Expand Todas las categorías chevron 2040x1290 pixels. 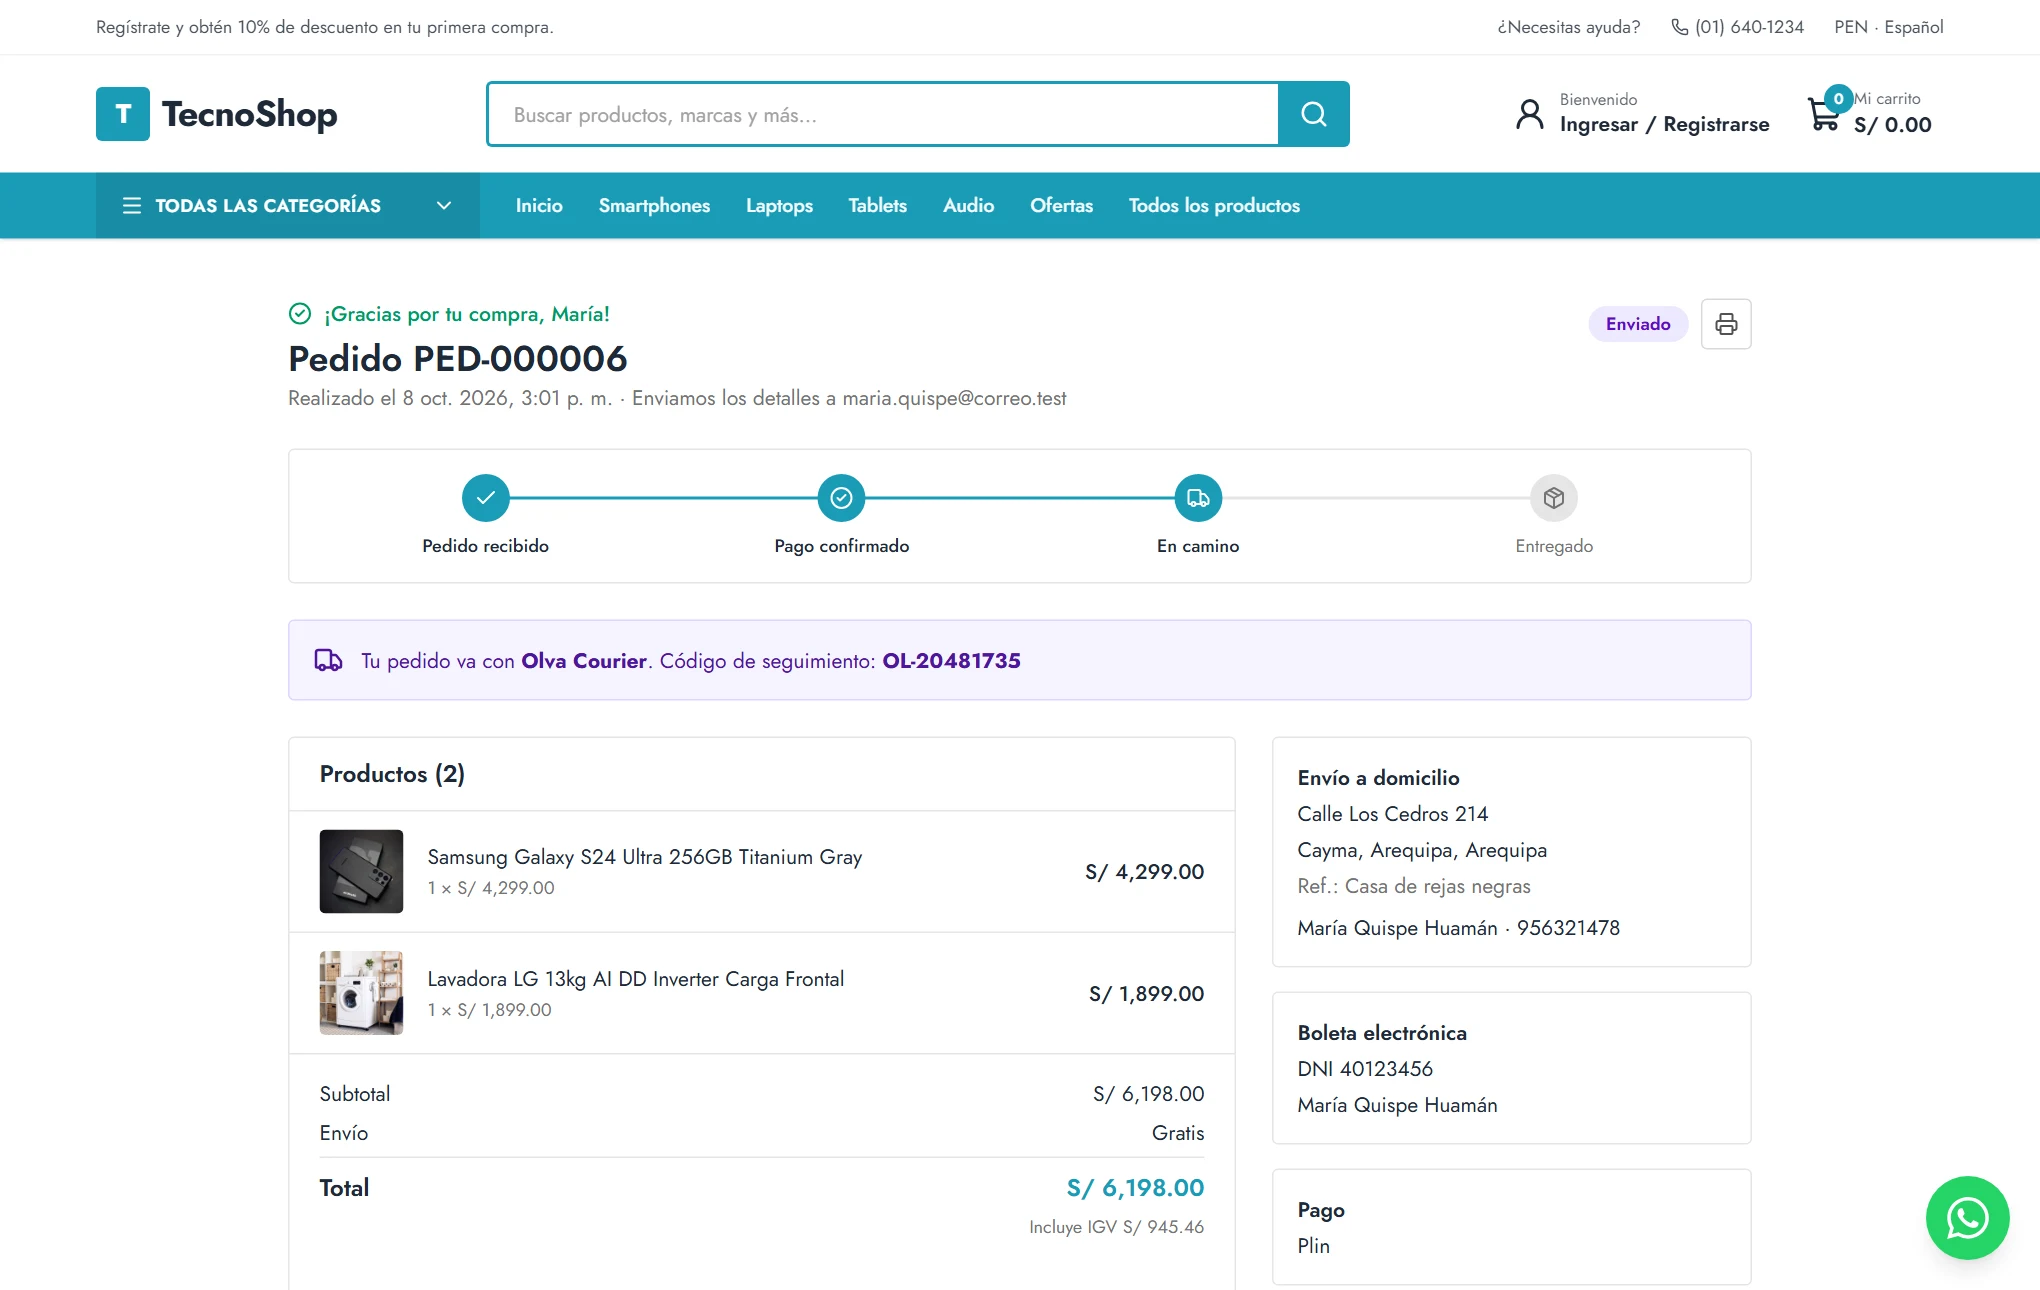(444, 205)
